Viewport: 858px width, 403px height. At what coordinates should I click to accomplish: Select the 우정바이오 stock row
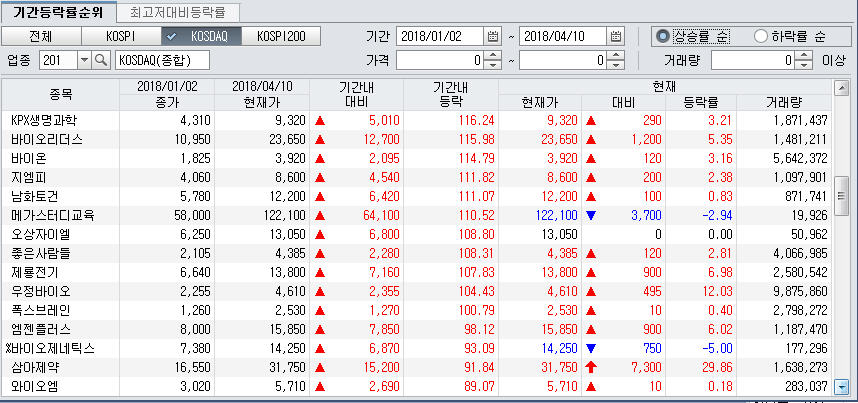click(416, 291)
